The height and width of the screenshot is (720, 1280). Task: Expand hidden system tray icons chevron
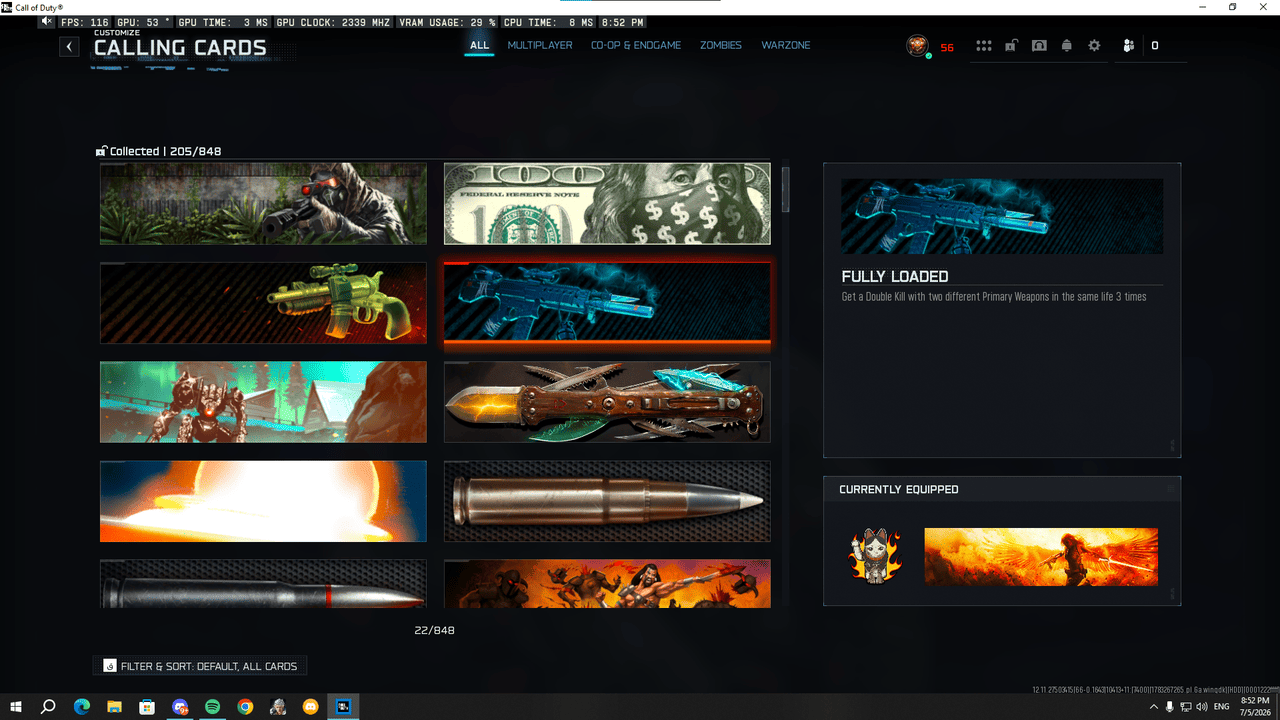[x=1154, y=706]
